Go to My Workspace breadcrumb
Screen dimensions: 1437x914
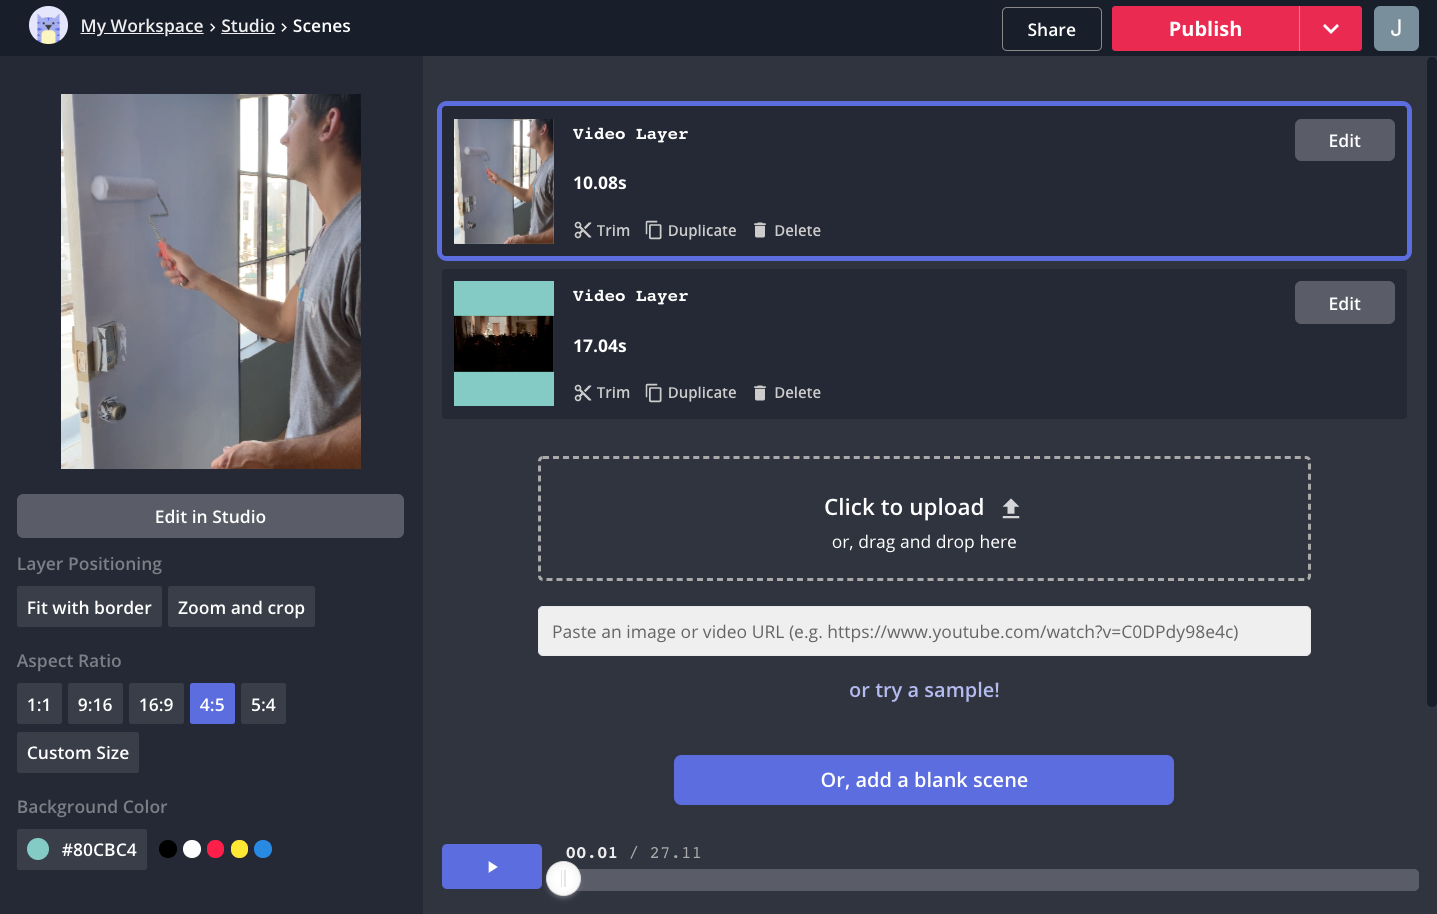tap(142, 26)
